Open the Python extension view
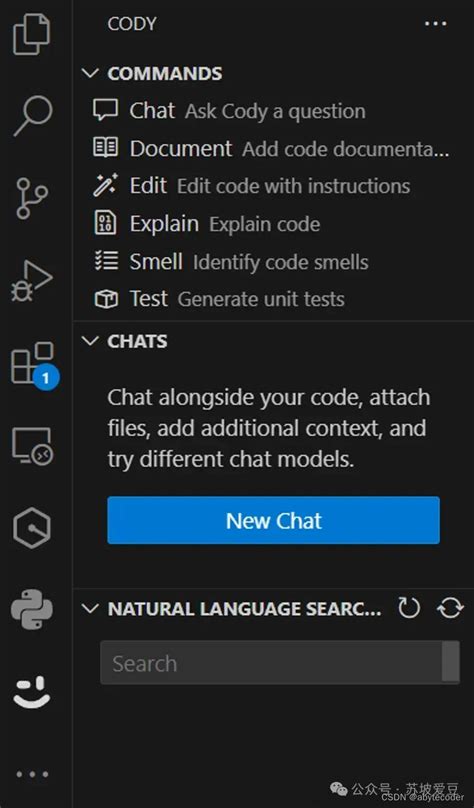Viewport: 474px width, 808px height. [32, 610]
